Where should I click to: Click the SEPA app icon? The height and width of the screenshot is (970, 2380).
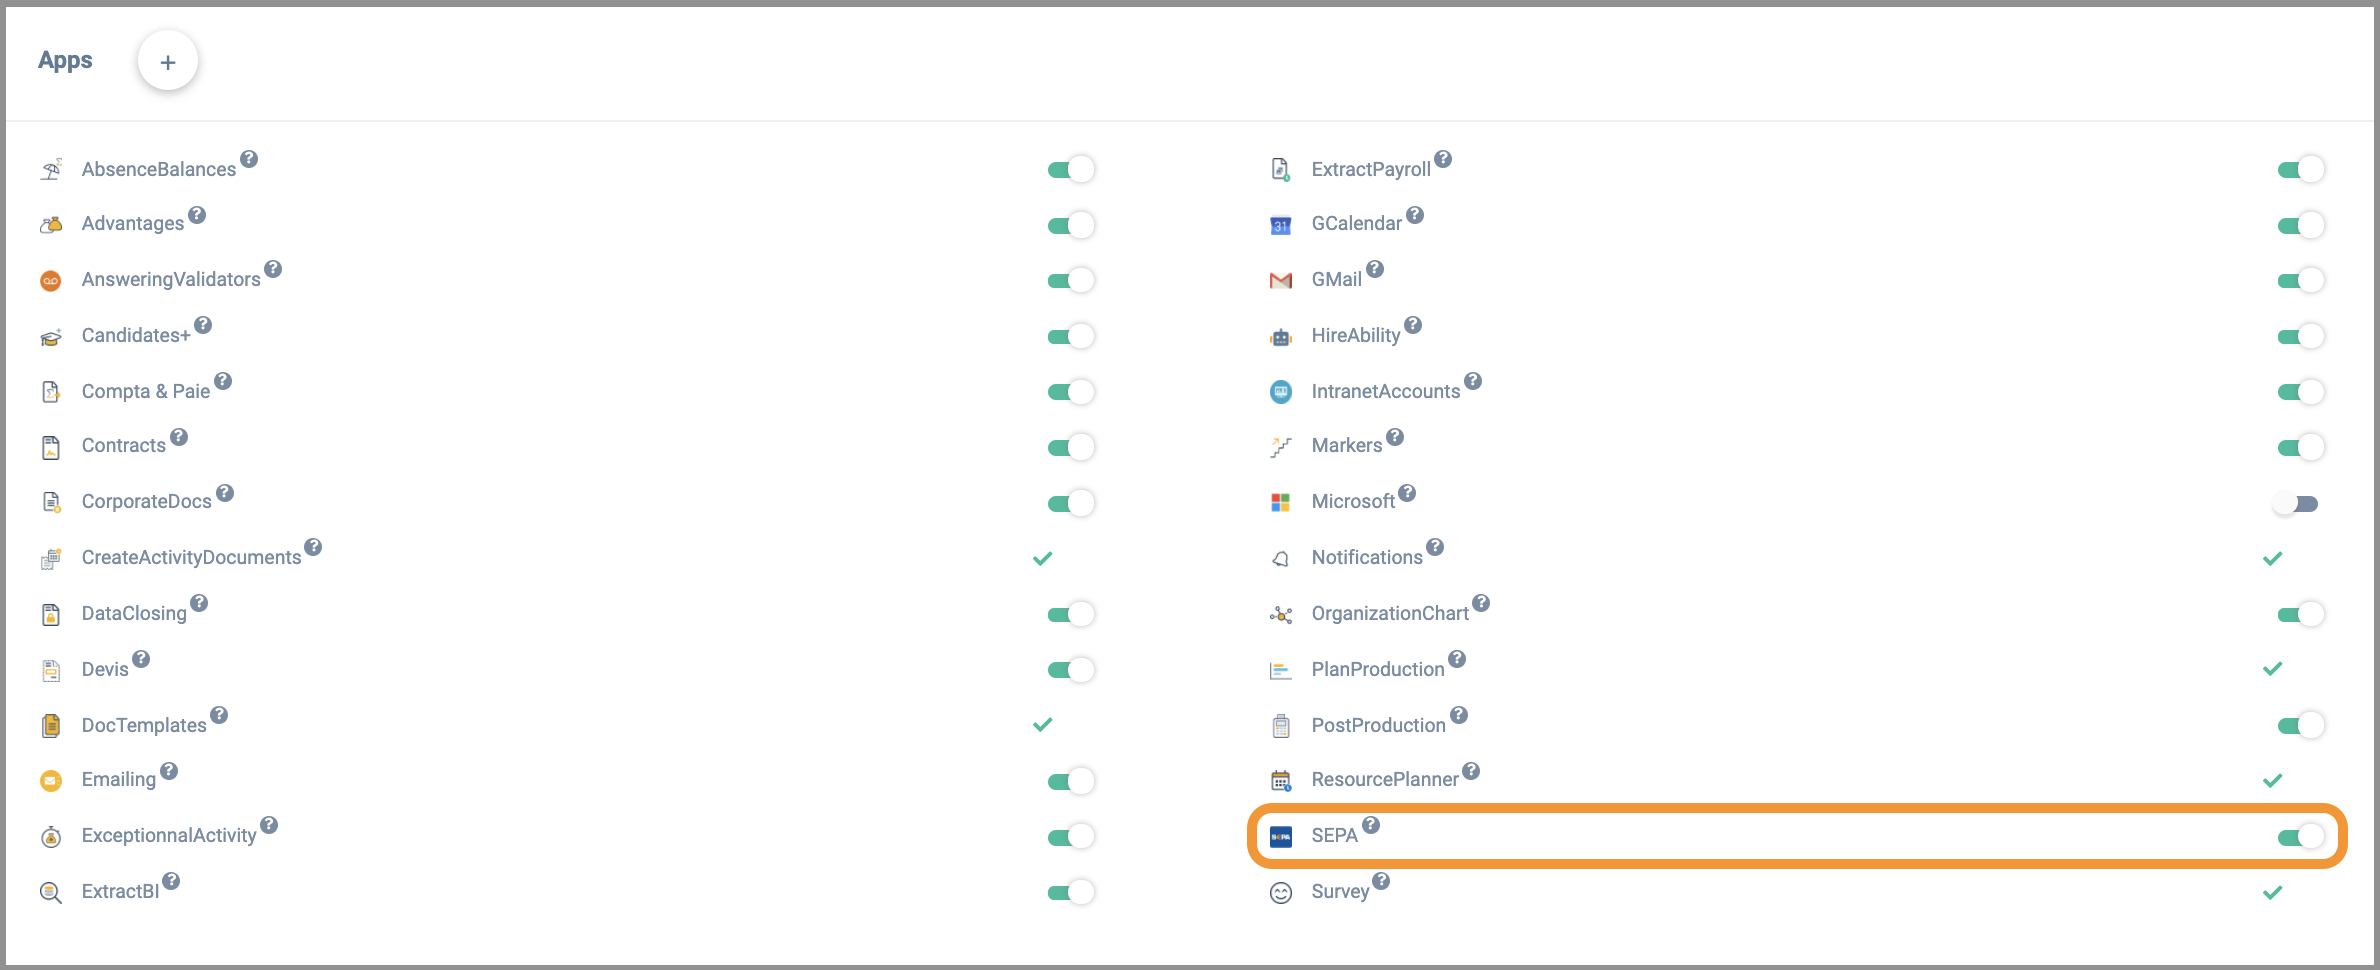click(1280, 836)
